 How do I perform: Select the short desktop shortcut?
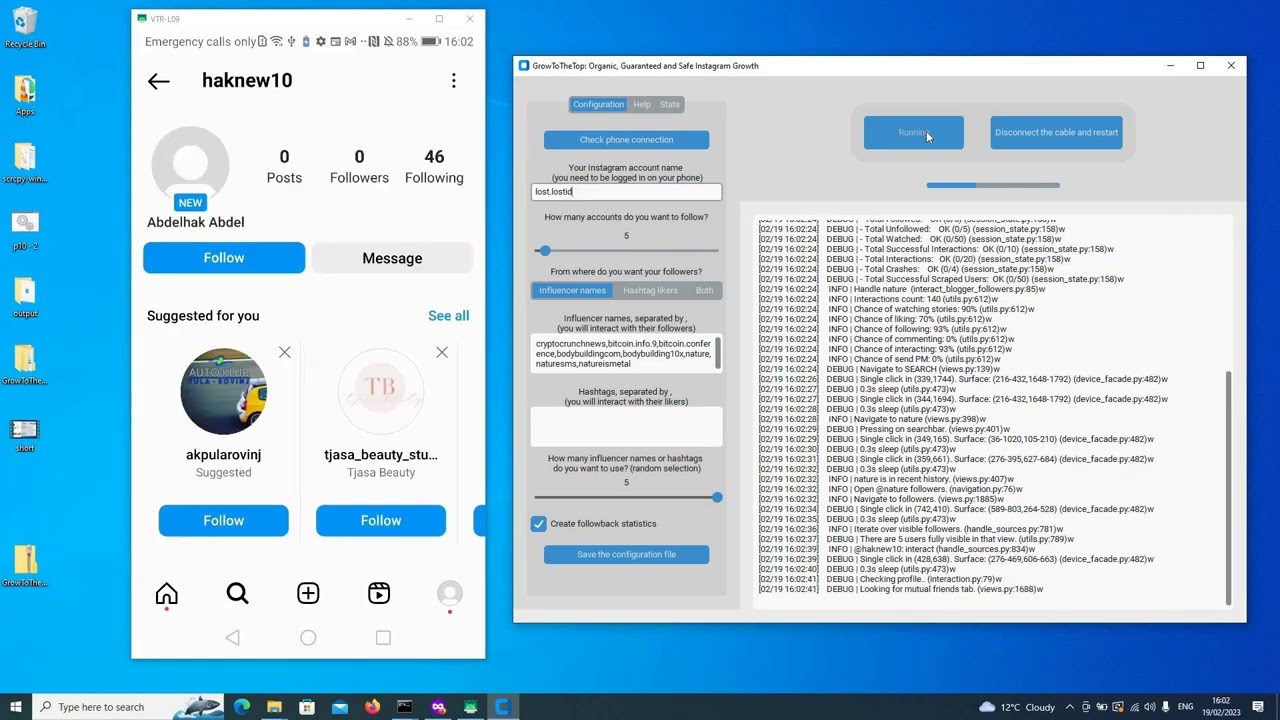[25, 436]
